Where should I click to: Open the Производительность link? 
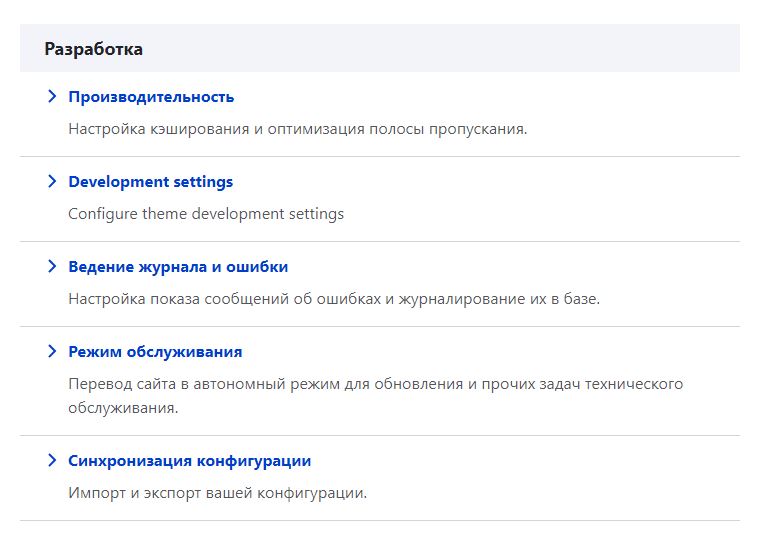(x=151, y=97)
